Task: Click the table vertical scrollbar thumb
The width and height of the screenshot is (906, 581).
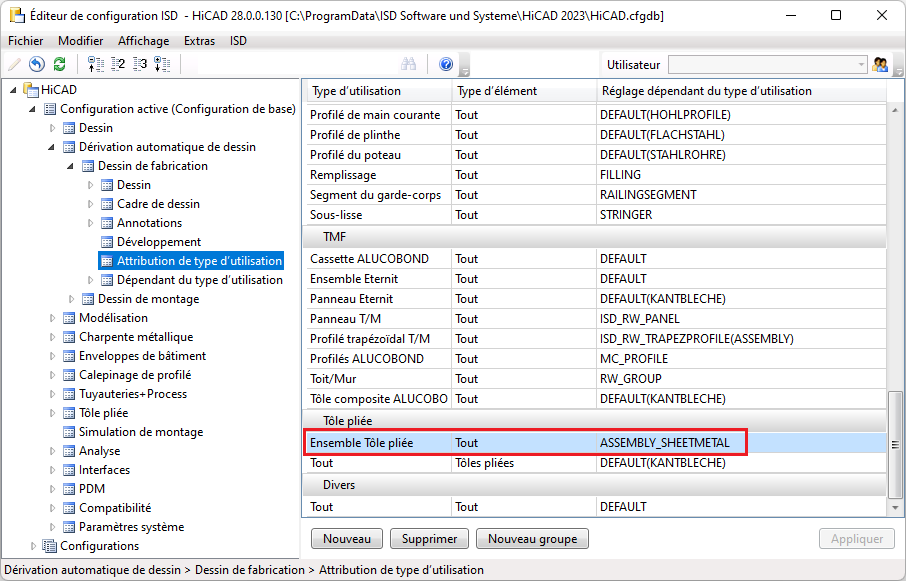Action: pyautogui.click(x=895, y=444)
